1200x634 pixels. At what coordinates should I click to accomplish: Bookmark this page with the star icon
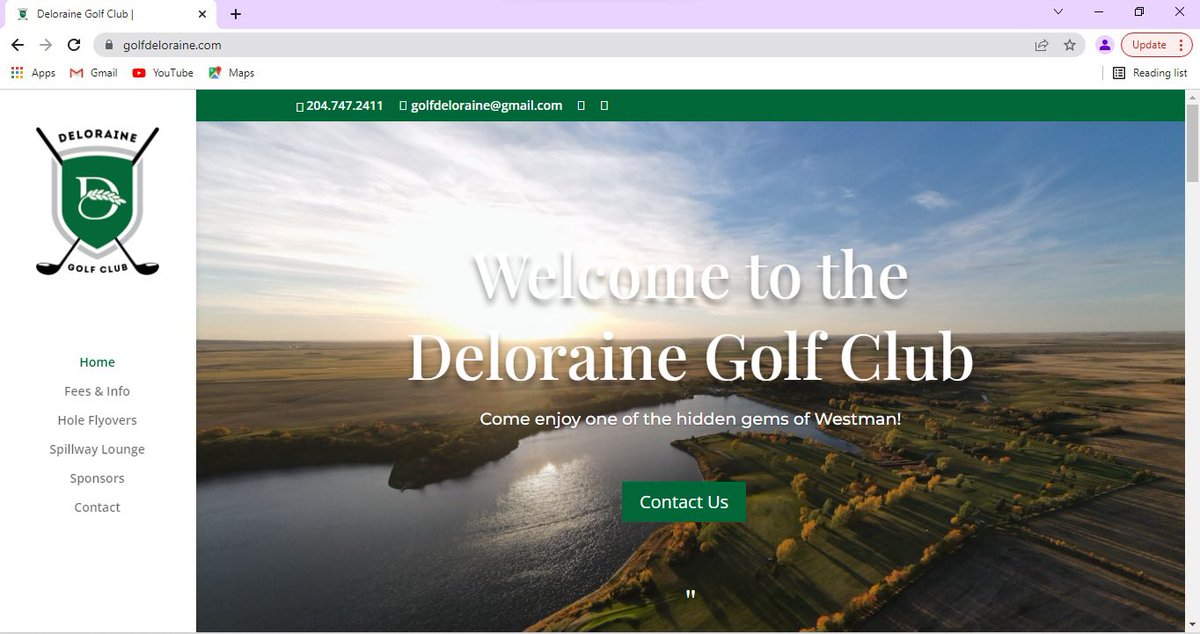coord(1070,44)
